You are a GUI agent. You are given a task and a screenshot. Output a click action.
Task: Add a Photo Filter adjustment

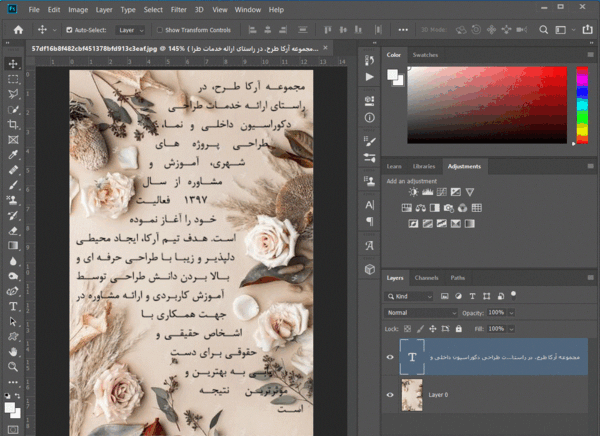point(448,208)
